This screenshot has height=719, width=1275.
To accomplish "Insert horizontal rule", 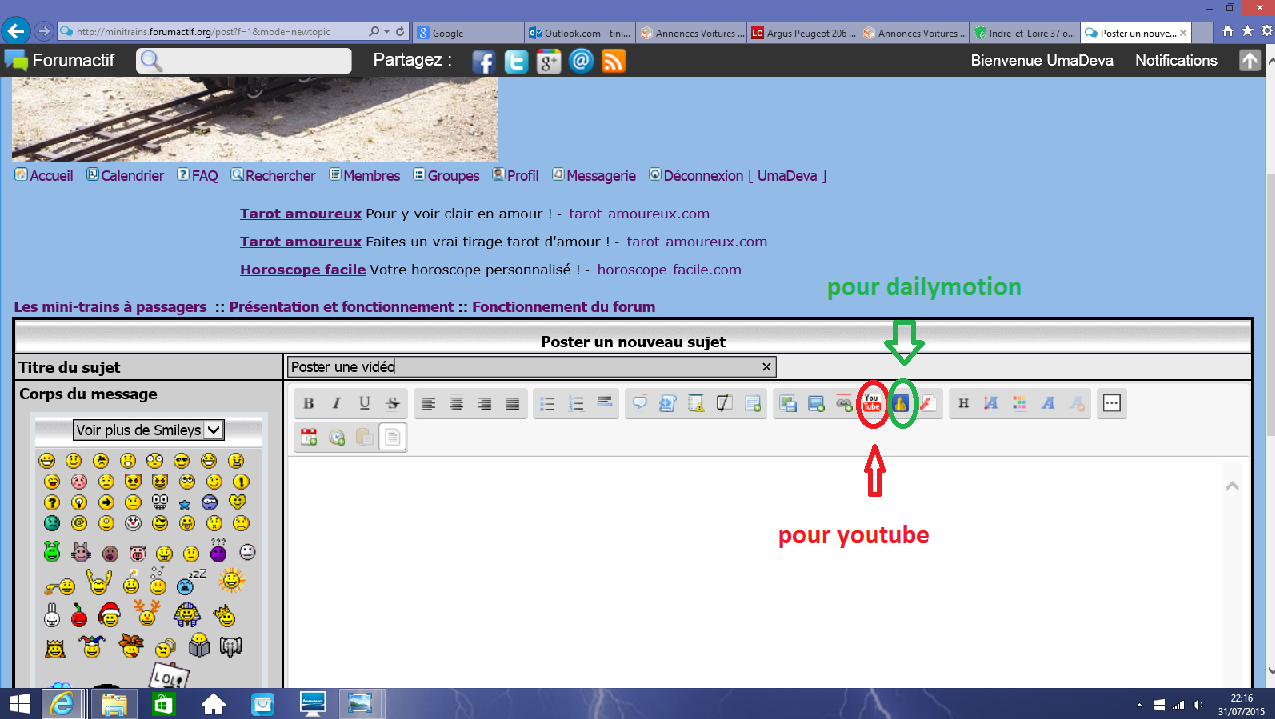I will point(604,404).
